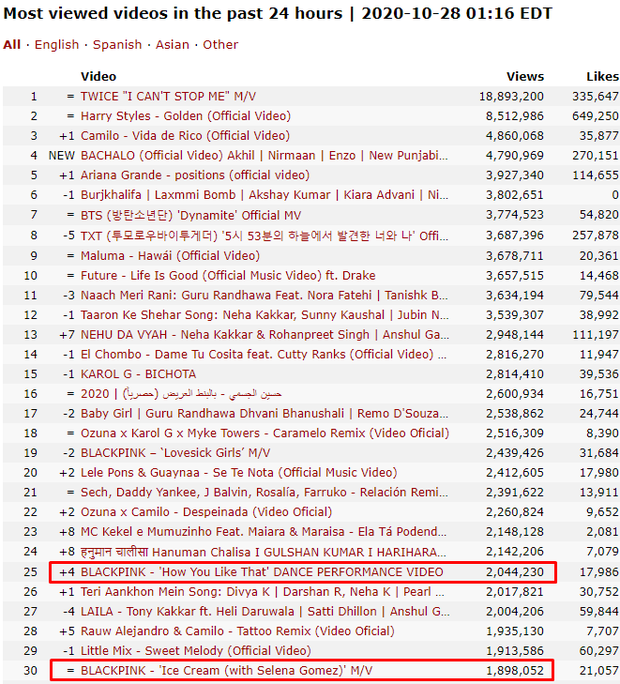Image resolution: width=620 pixels, height=684 pixels.
Task: Open Future - Life Is Good link
Action: pyautogui.click(x=228, y=275)
